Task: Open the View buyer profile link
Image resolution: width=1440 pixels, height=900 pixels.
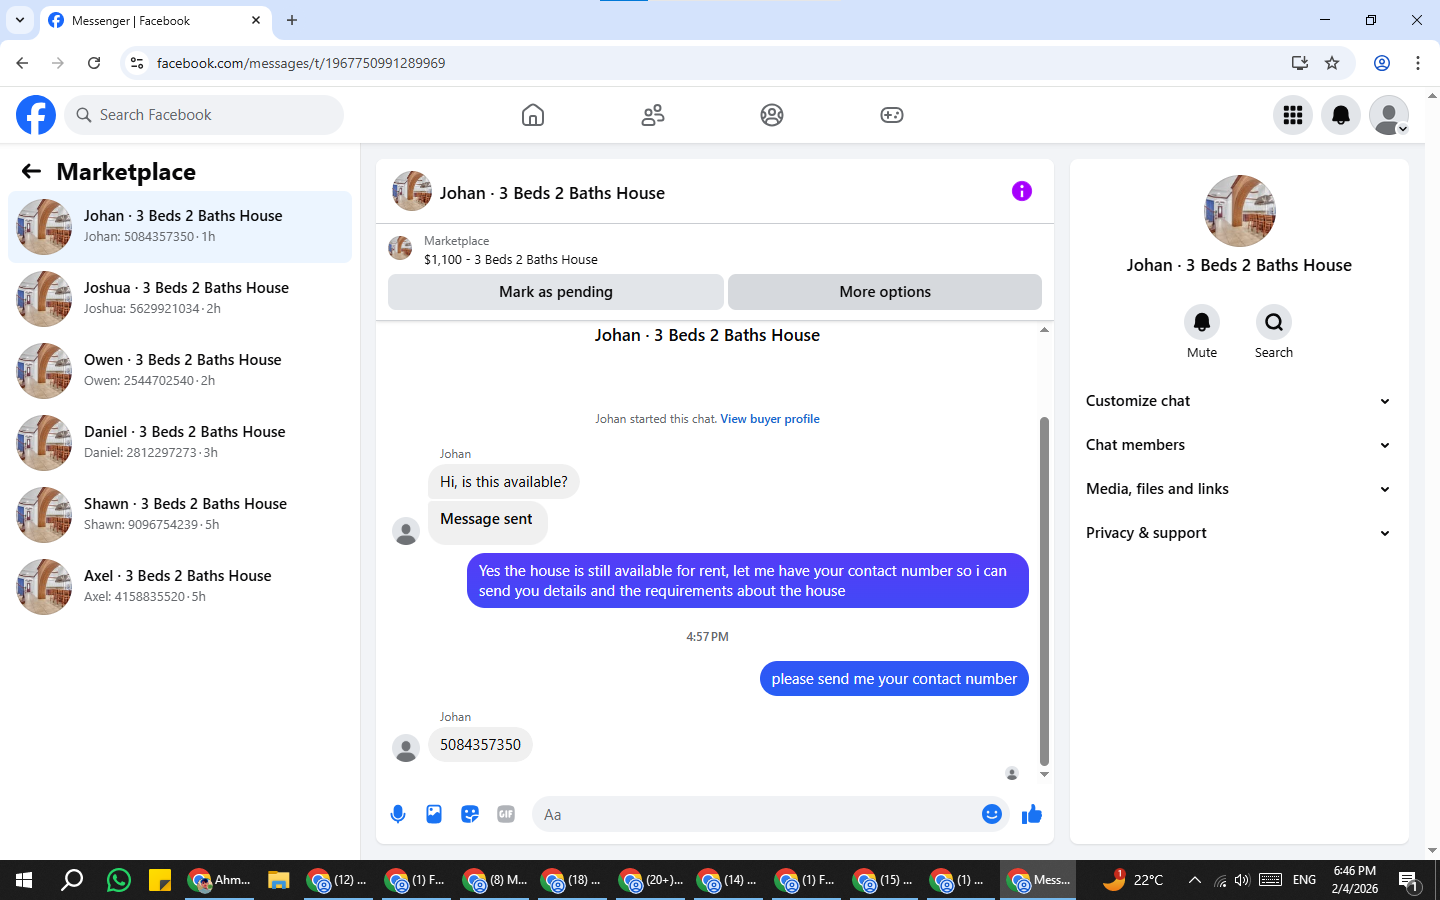Action: coord(770,419)
